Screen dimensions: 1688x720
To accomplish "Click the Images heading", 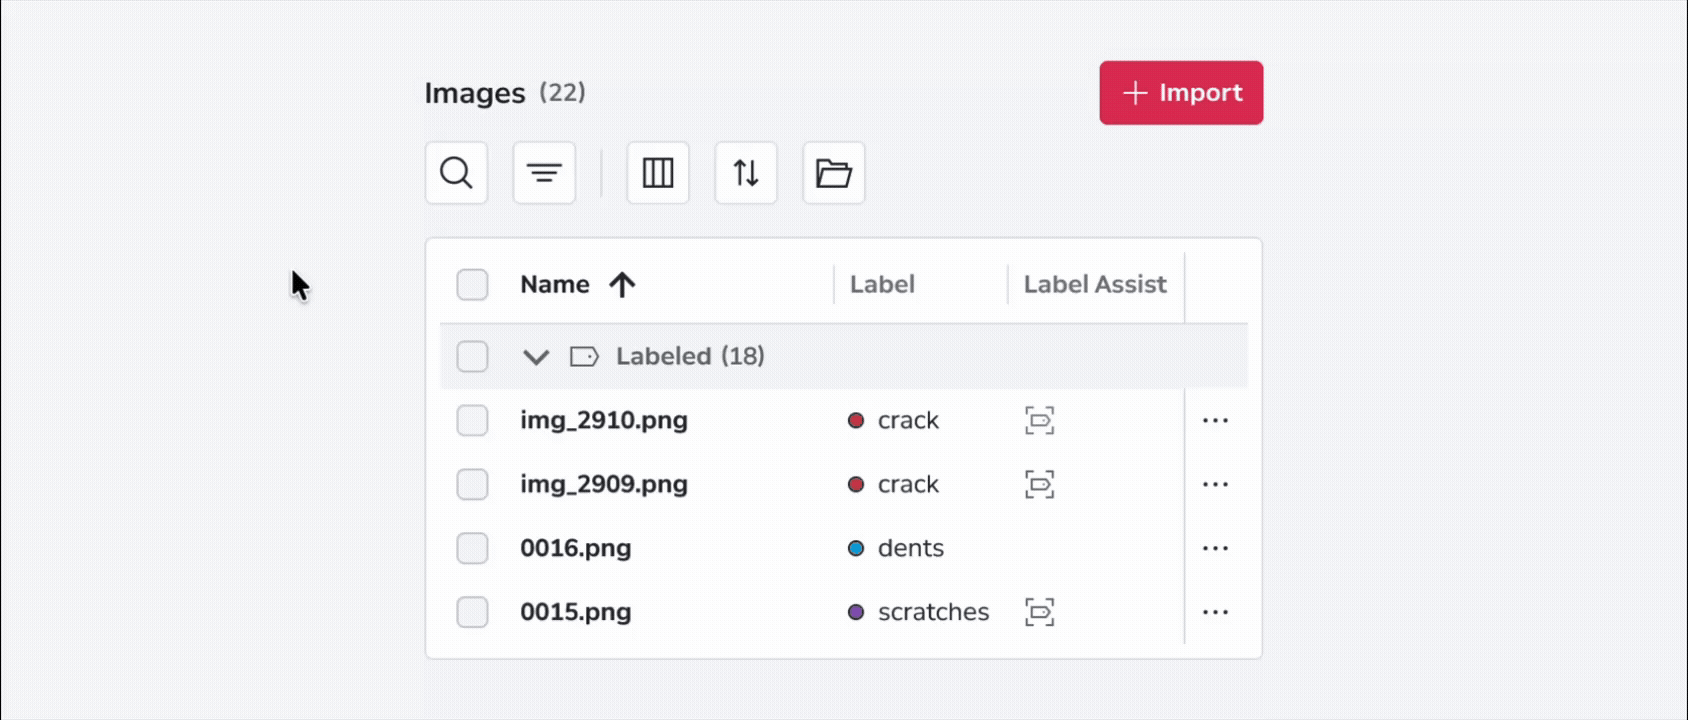I will click(475, 93).
